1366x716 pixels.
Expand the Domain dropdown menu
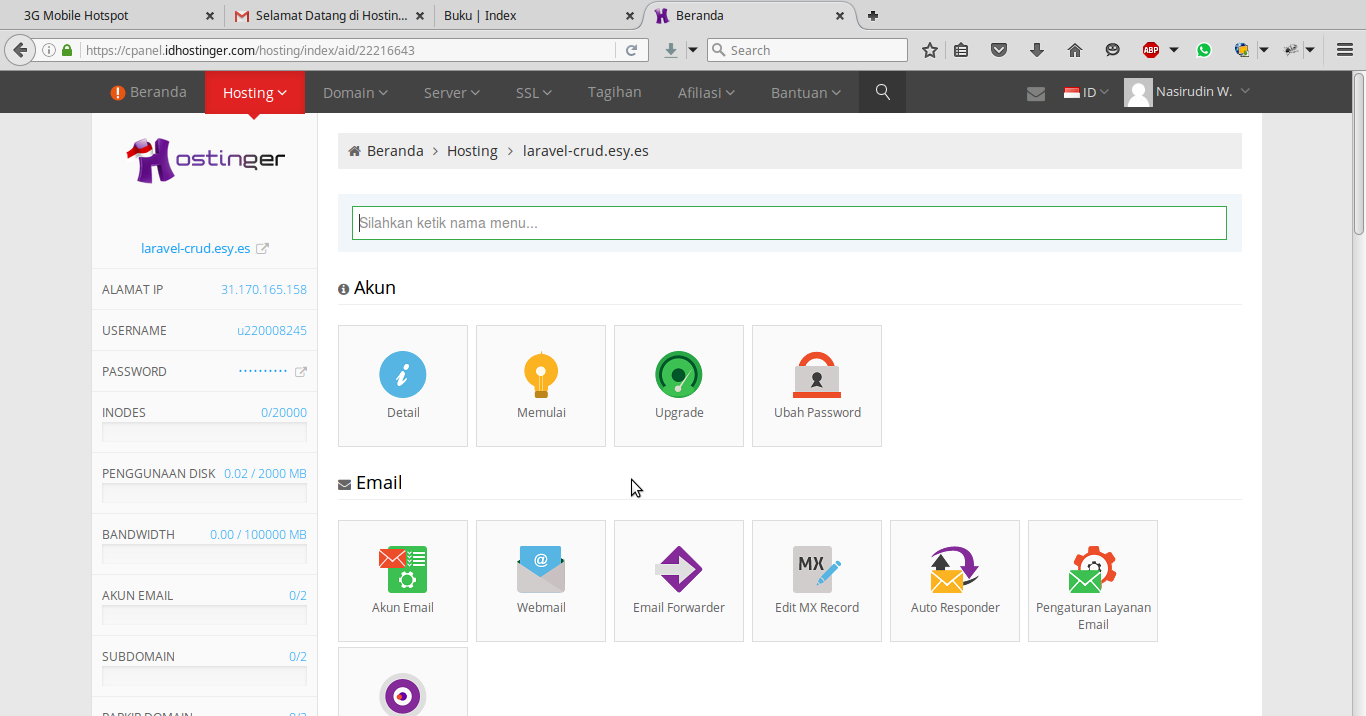355,92
